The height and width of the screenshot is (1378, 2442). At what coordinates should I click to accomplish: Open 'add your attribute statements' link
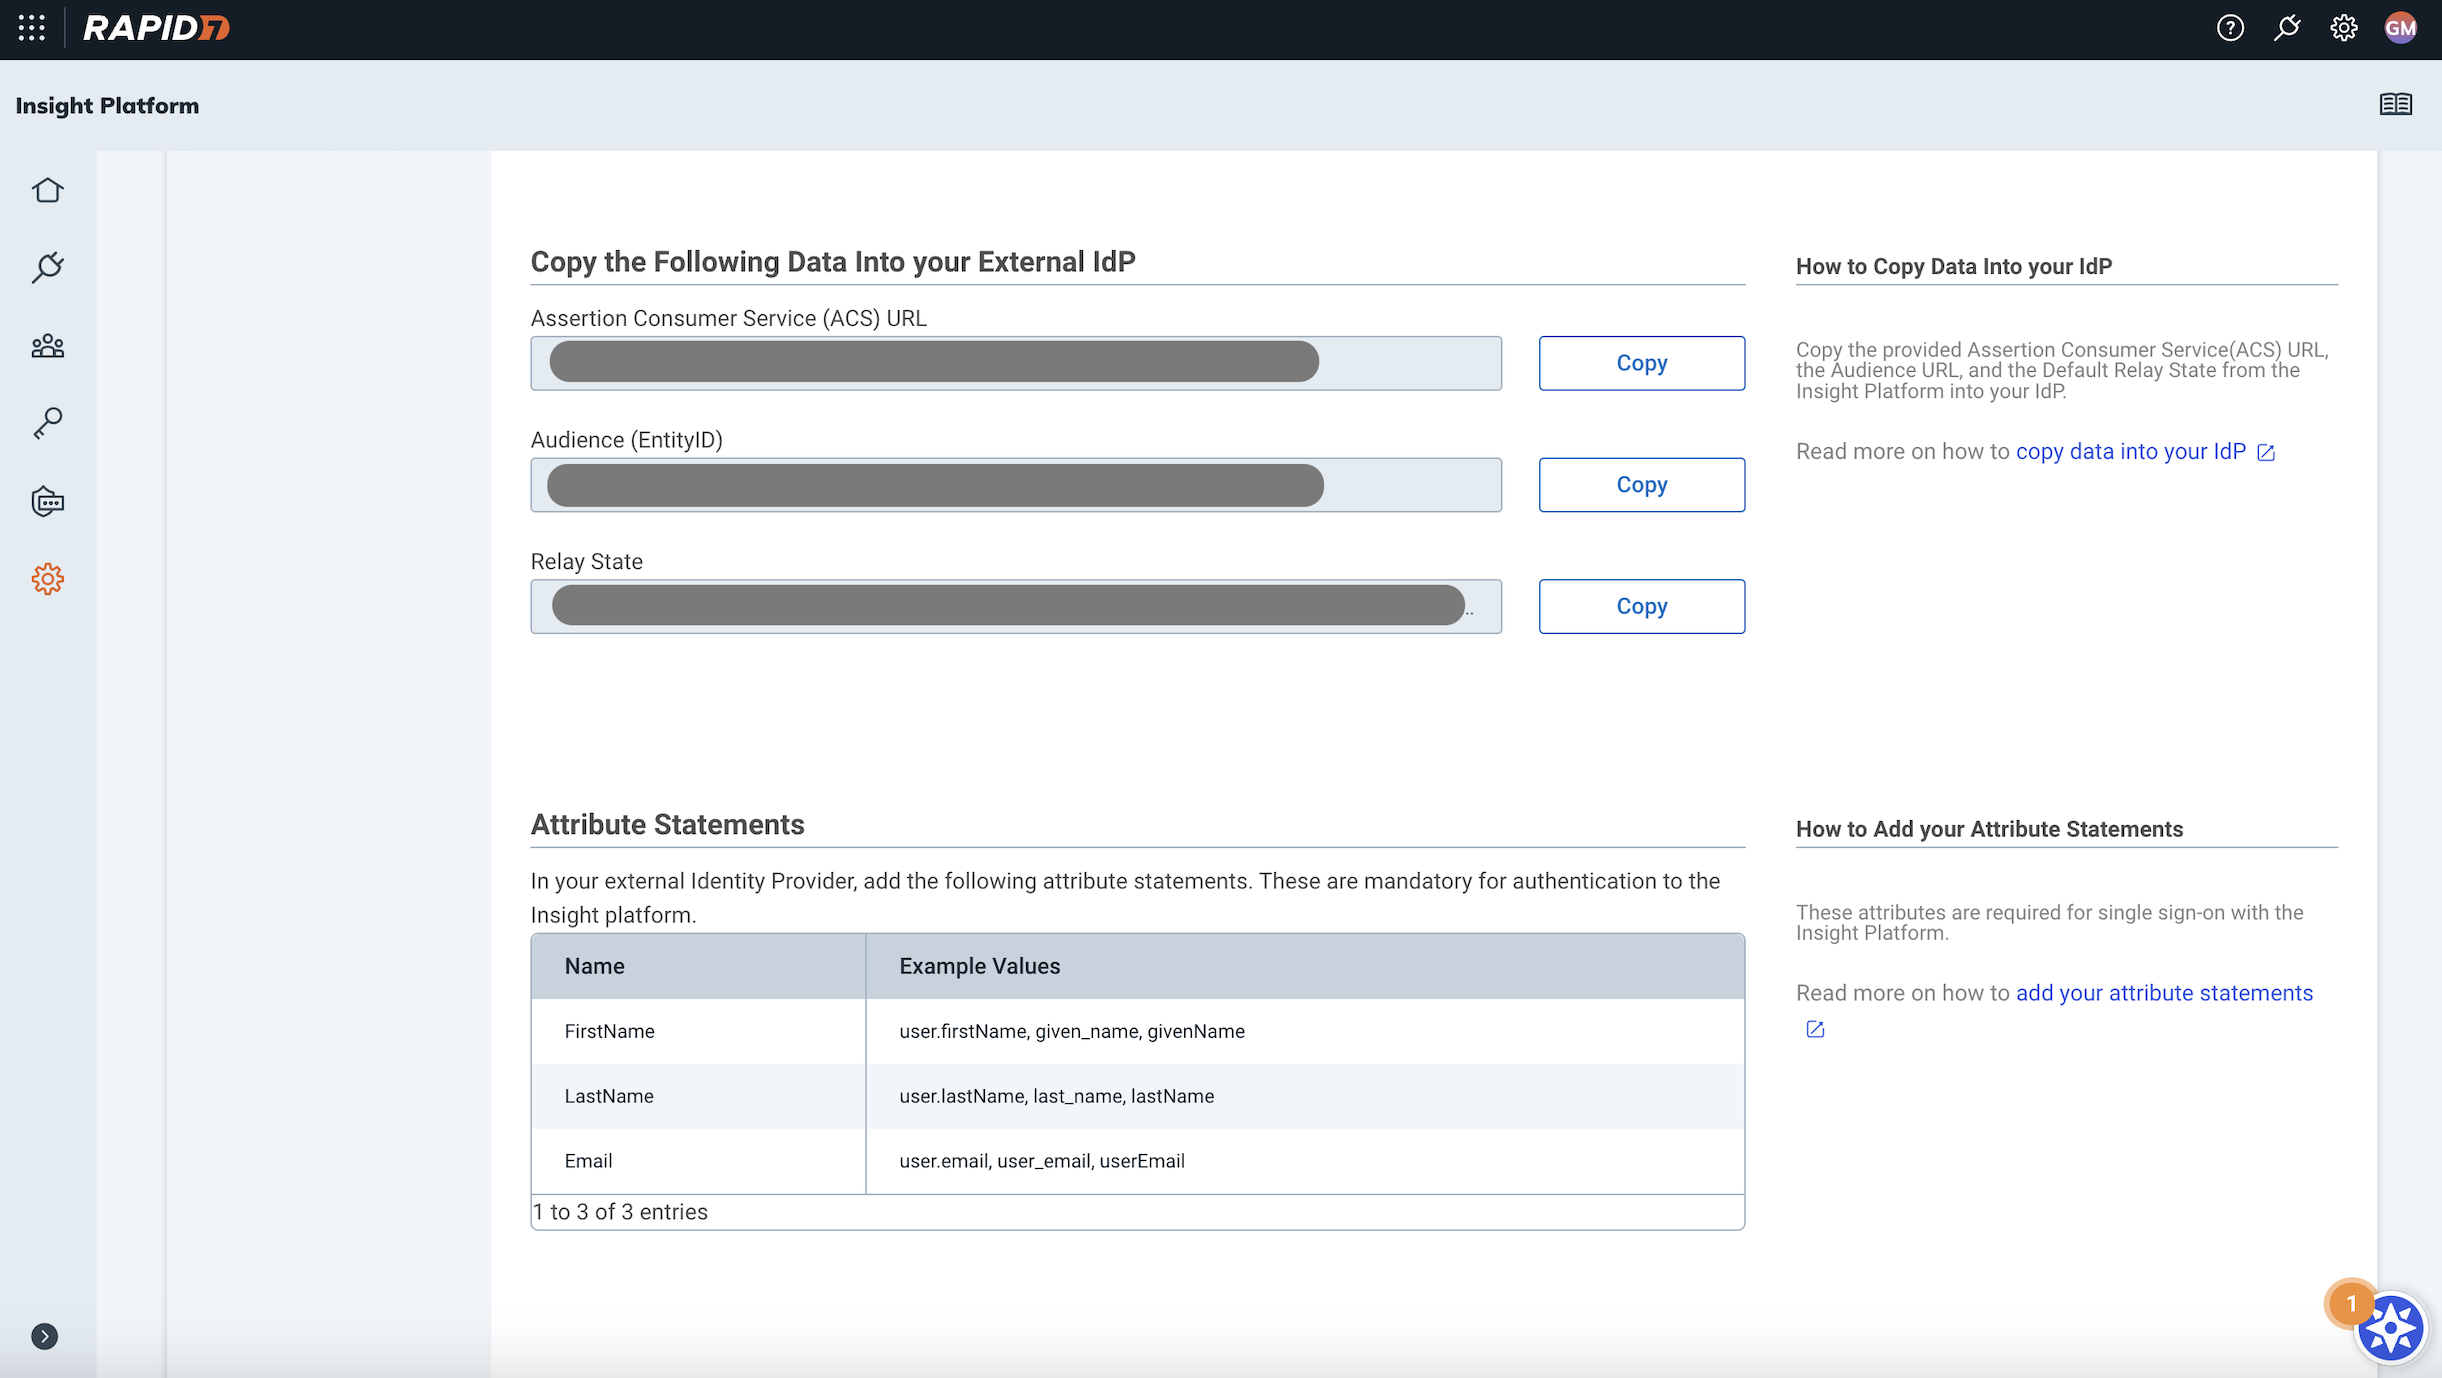point(2164,993)
